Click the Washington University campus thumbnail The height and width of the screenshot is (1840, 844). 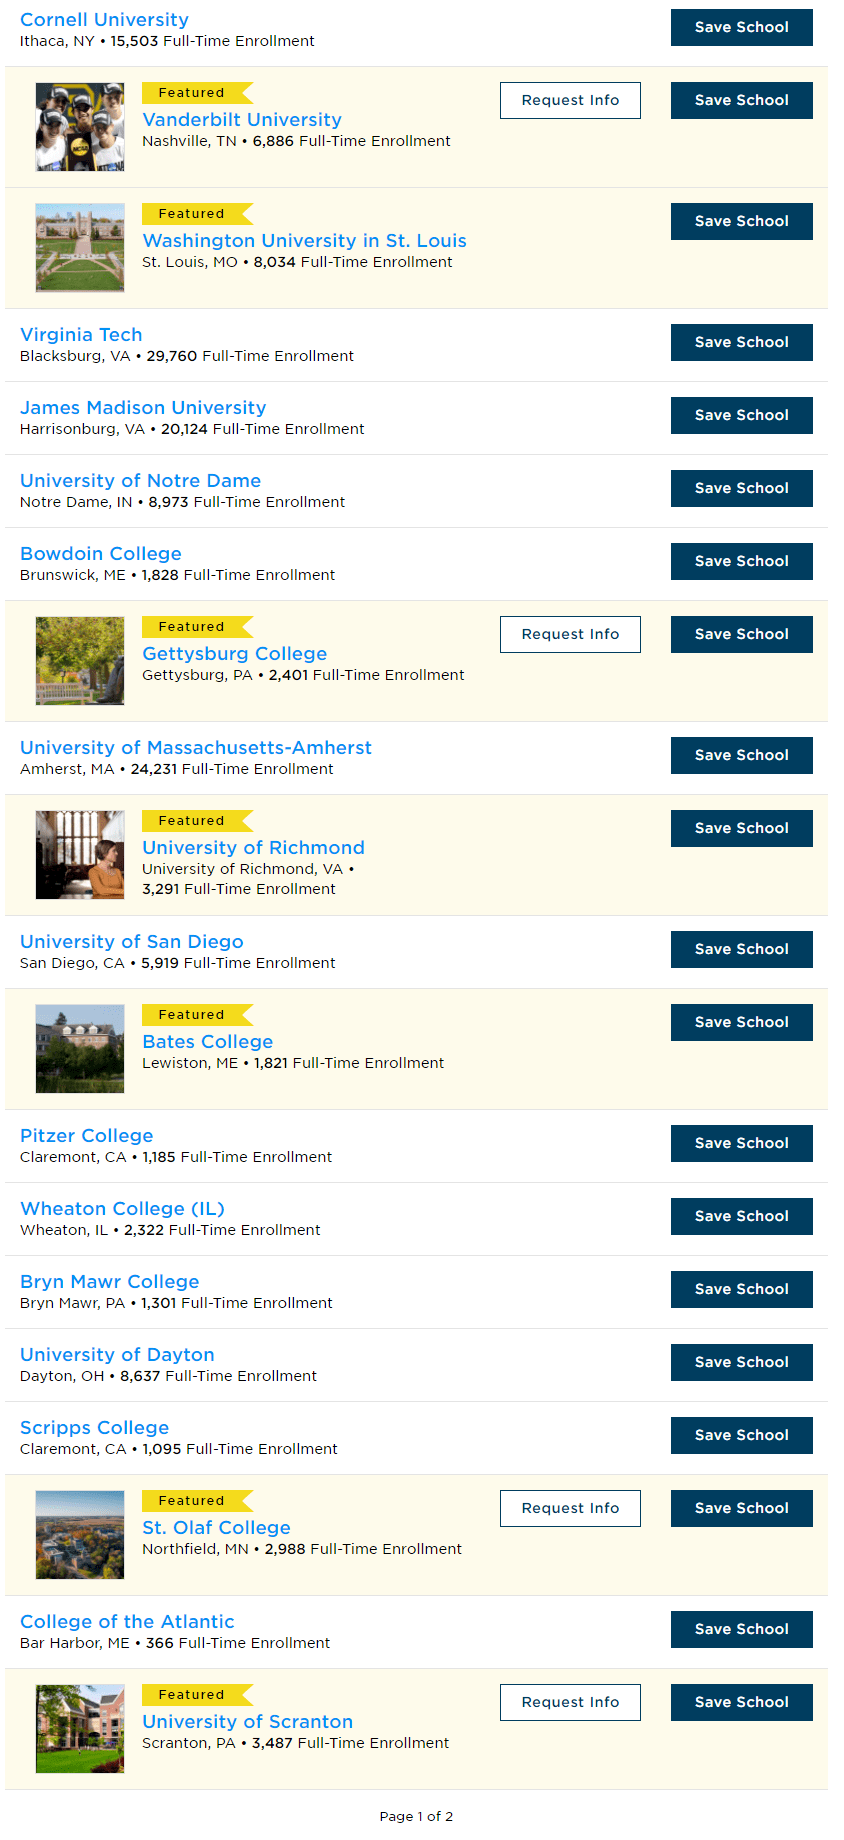(x=80, y=248)
